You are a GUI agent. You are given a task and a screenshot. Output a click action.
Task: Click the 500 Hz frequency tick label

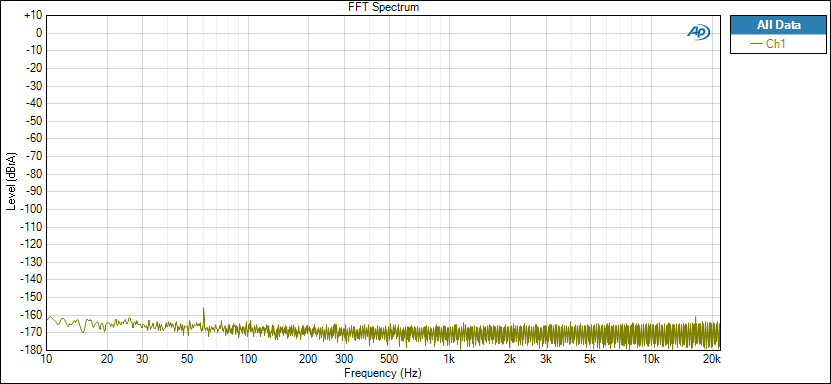(389, 359)
